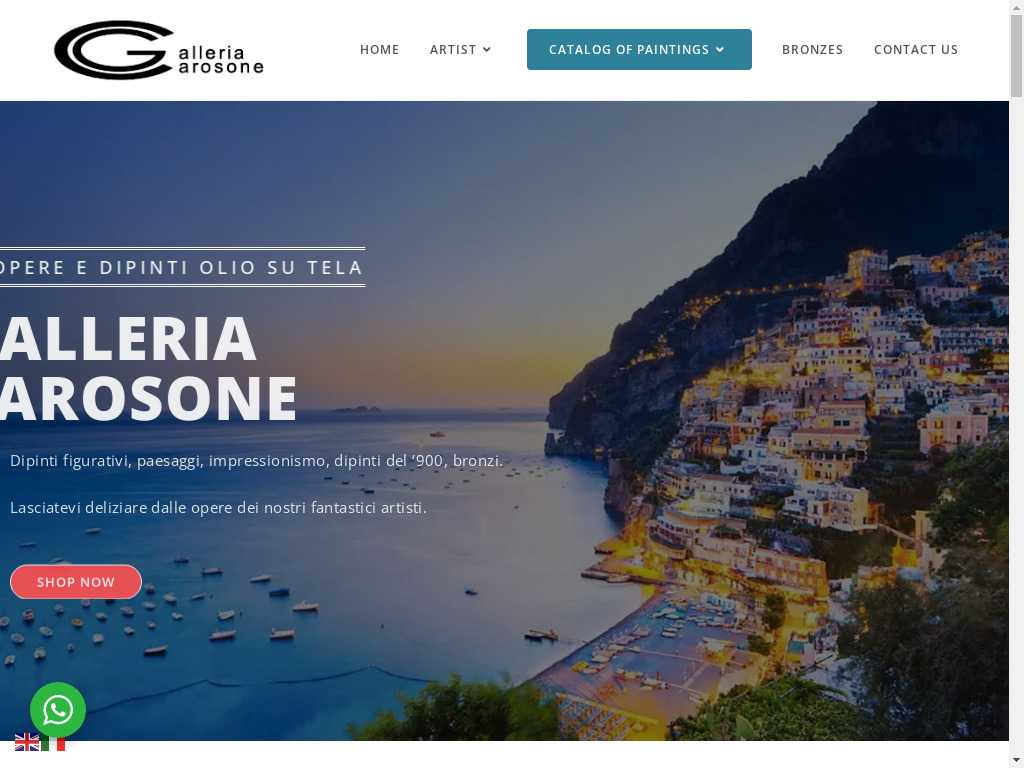Image resolution: width=1024 pixels, height=768 pixels.
Task: Click the Dipinti figurativi description line
Action: click(x=257, y=461)
